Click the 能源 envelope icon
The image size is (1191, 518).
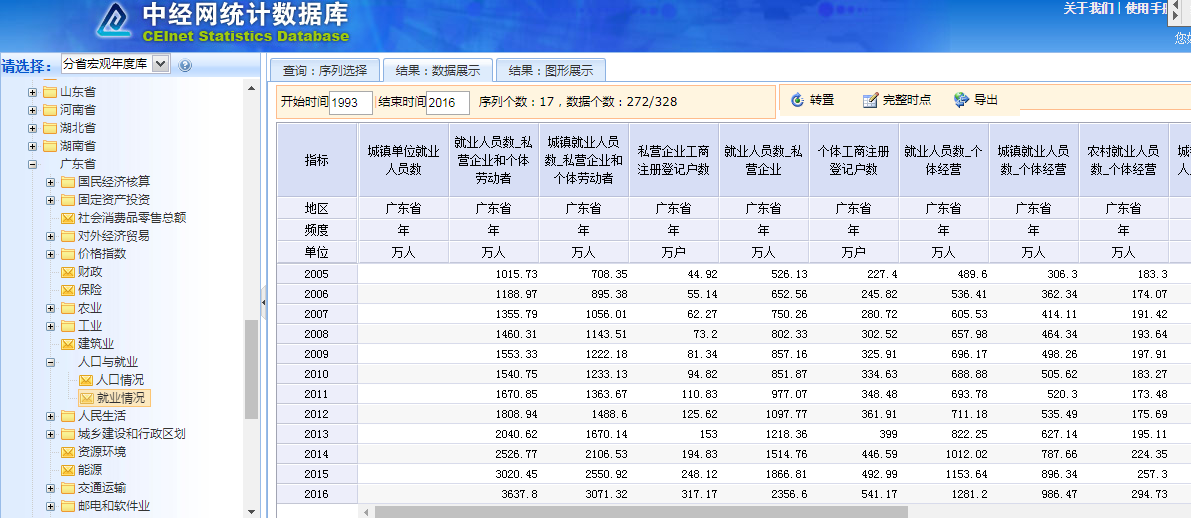tap(68, 470)
